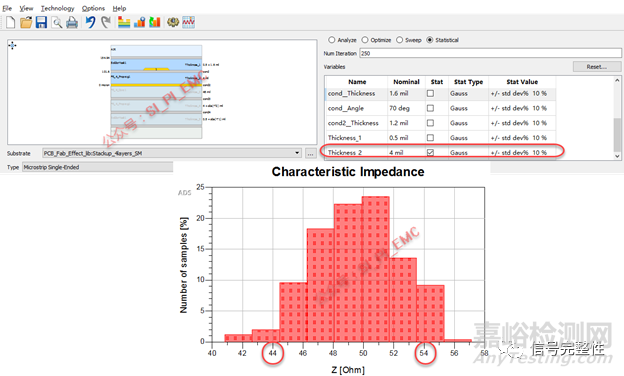Click the waveform graph toolbar icon
The width and height of the screenshot is (624, 376).
point(188,22)
